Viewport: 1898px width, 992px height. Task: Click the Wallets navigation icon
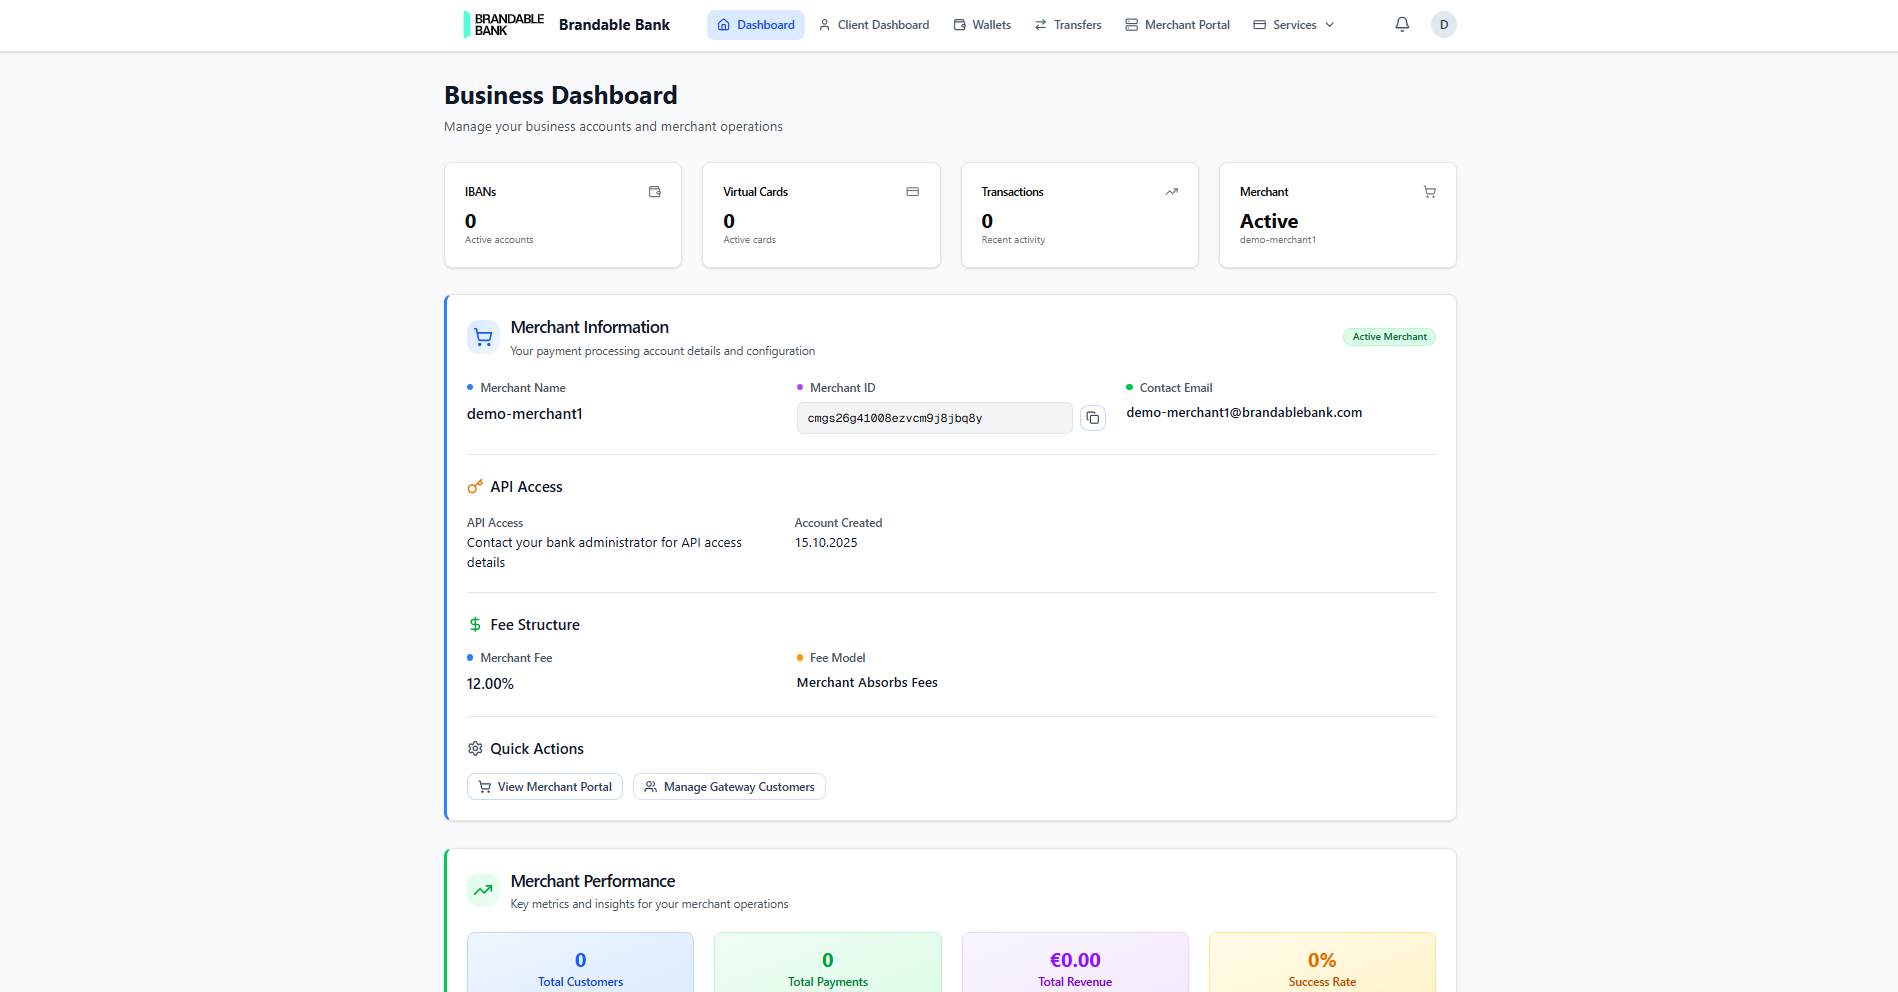[959, 24]
